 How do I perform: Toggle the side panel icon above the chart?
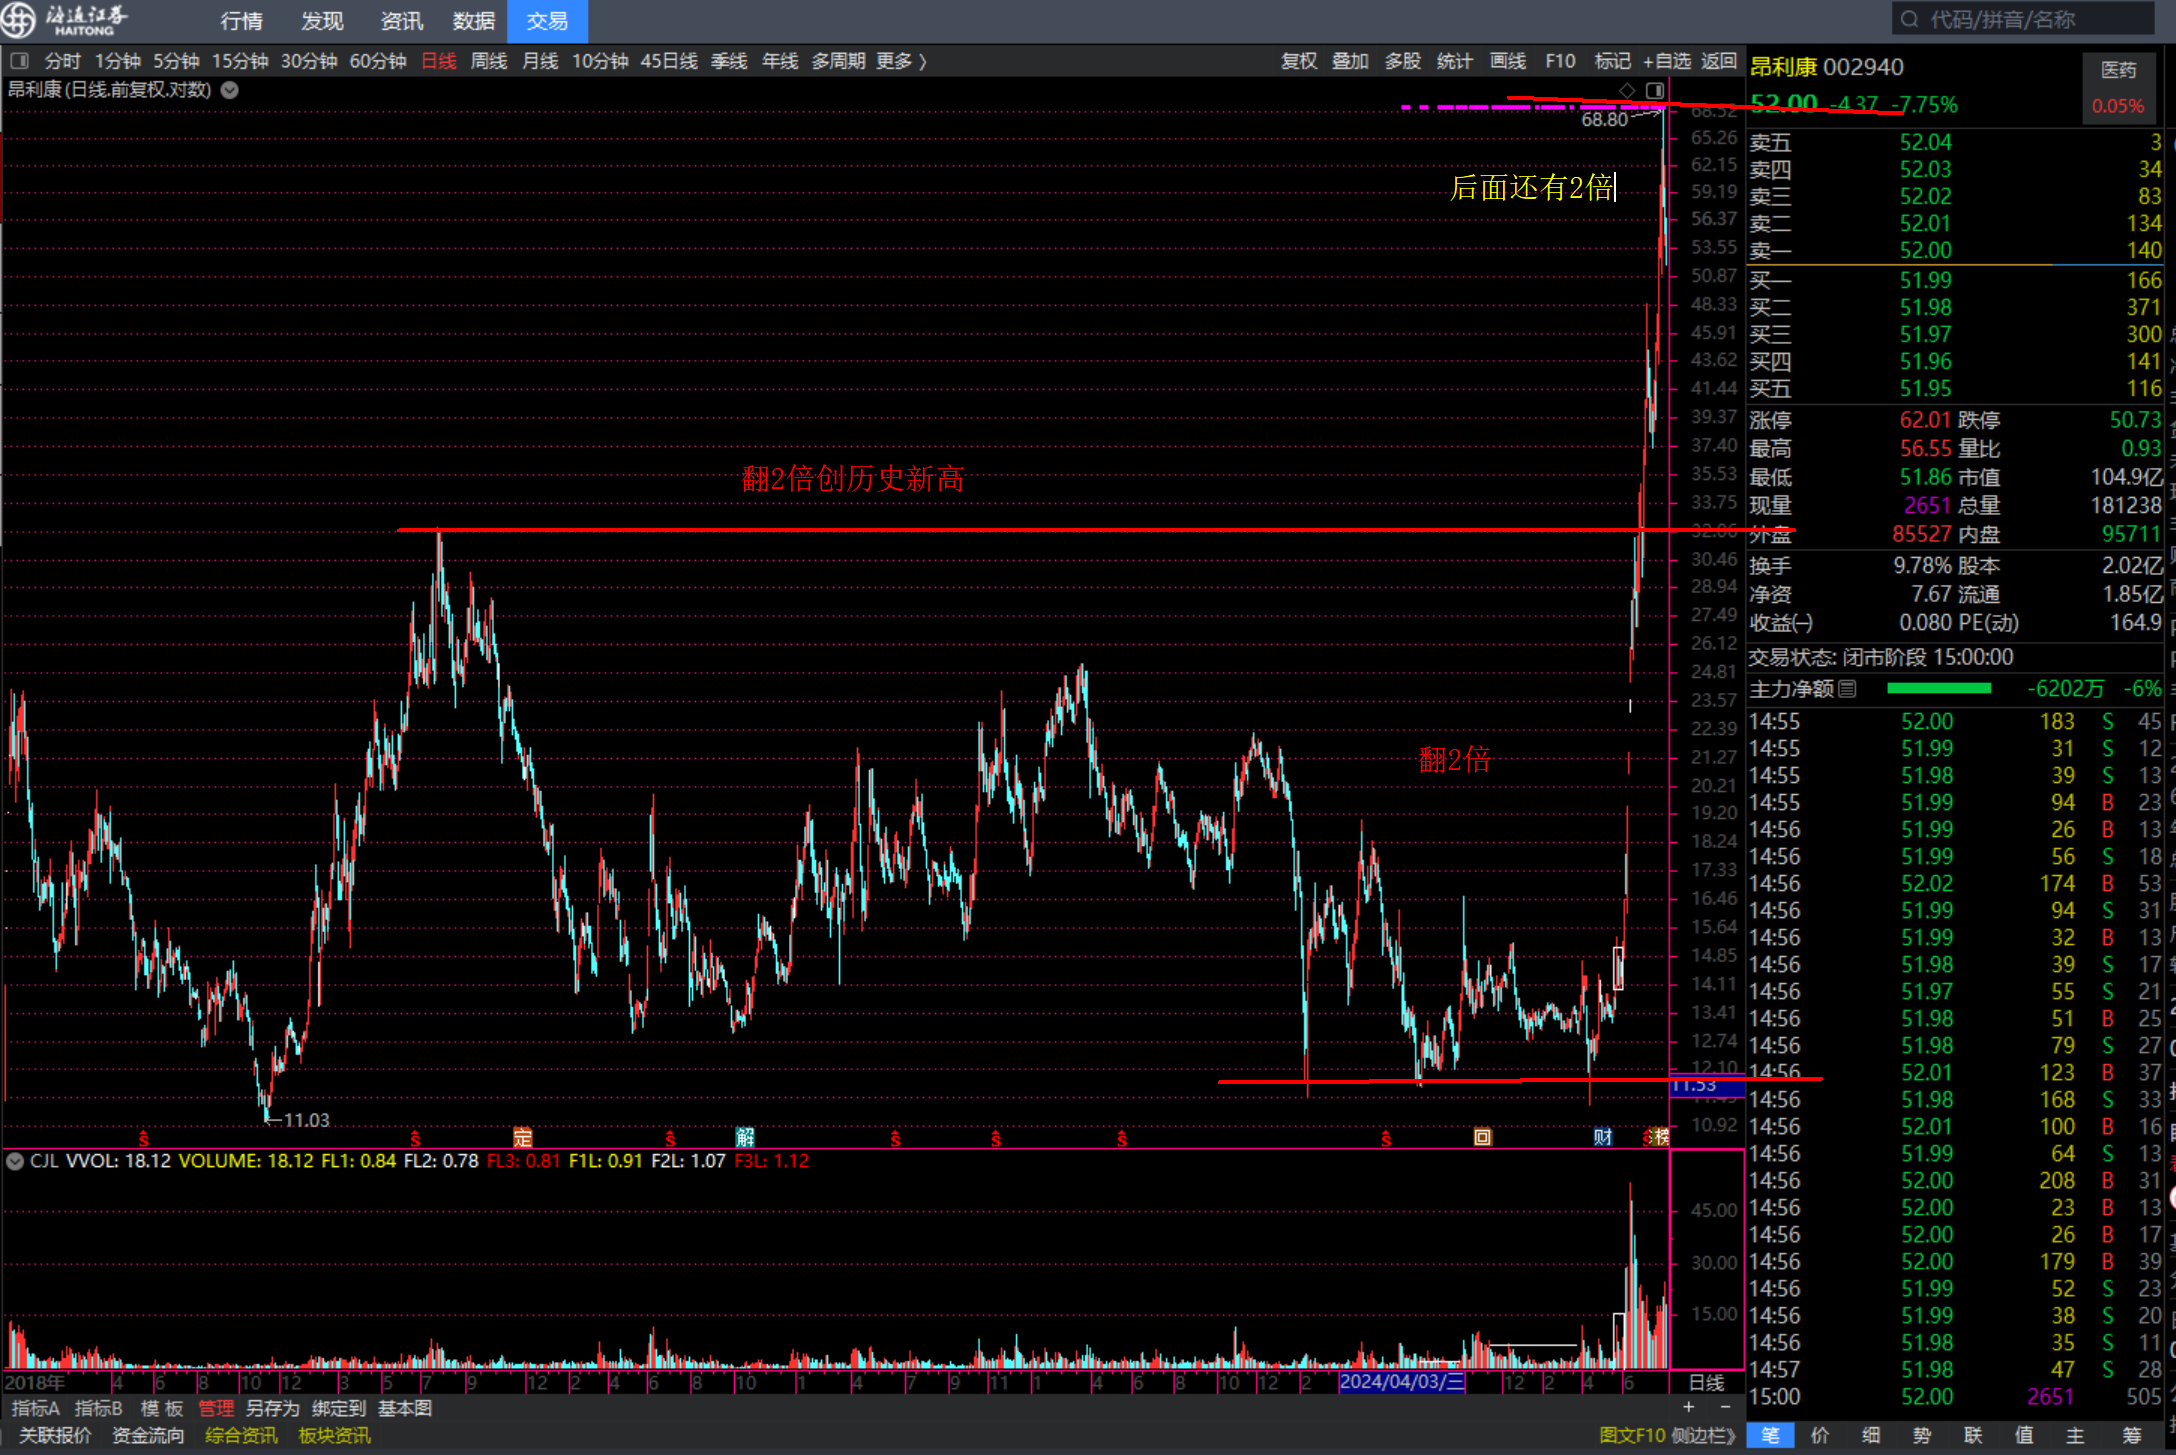pyautogui.click(x=1655, y=91)
